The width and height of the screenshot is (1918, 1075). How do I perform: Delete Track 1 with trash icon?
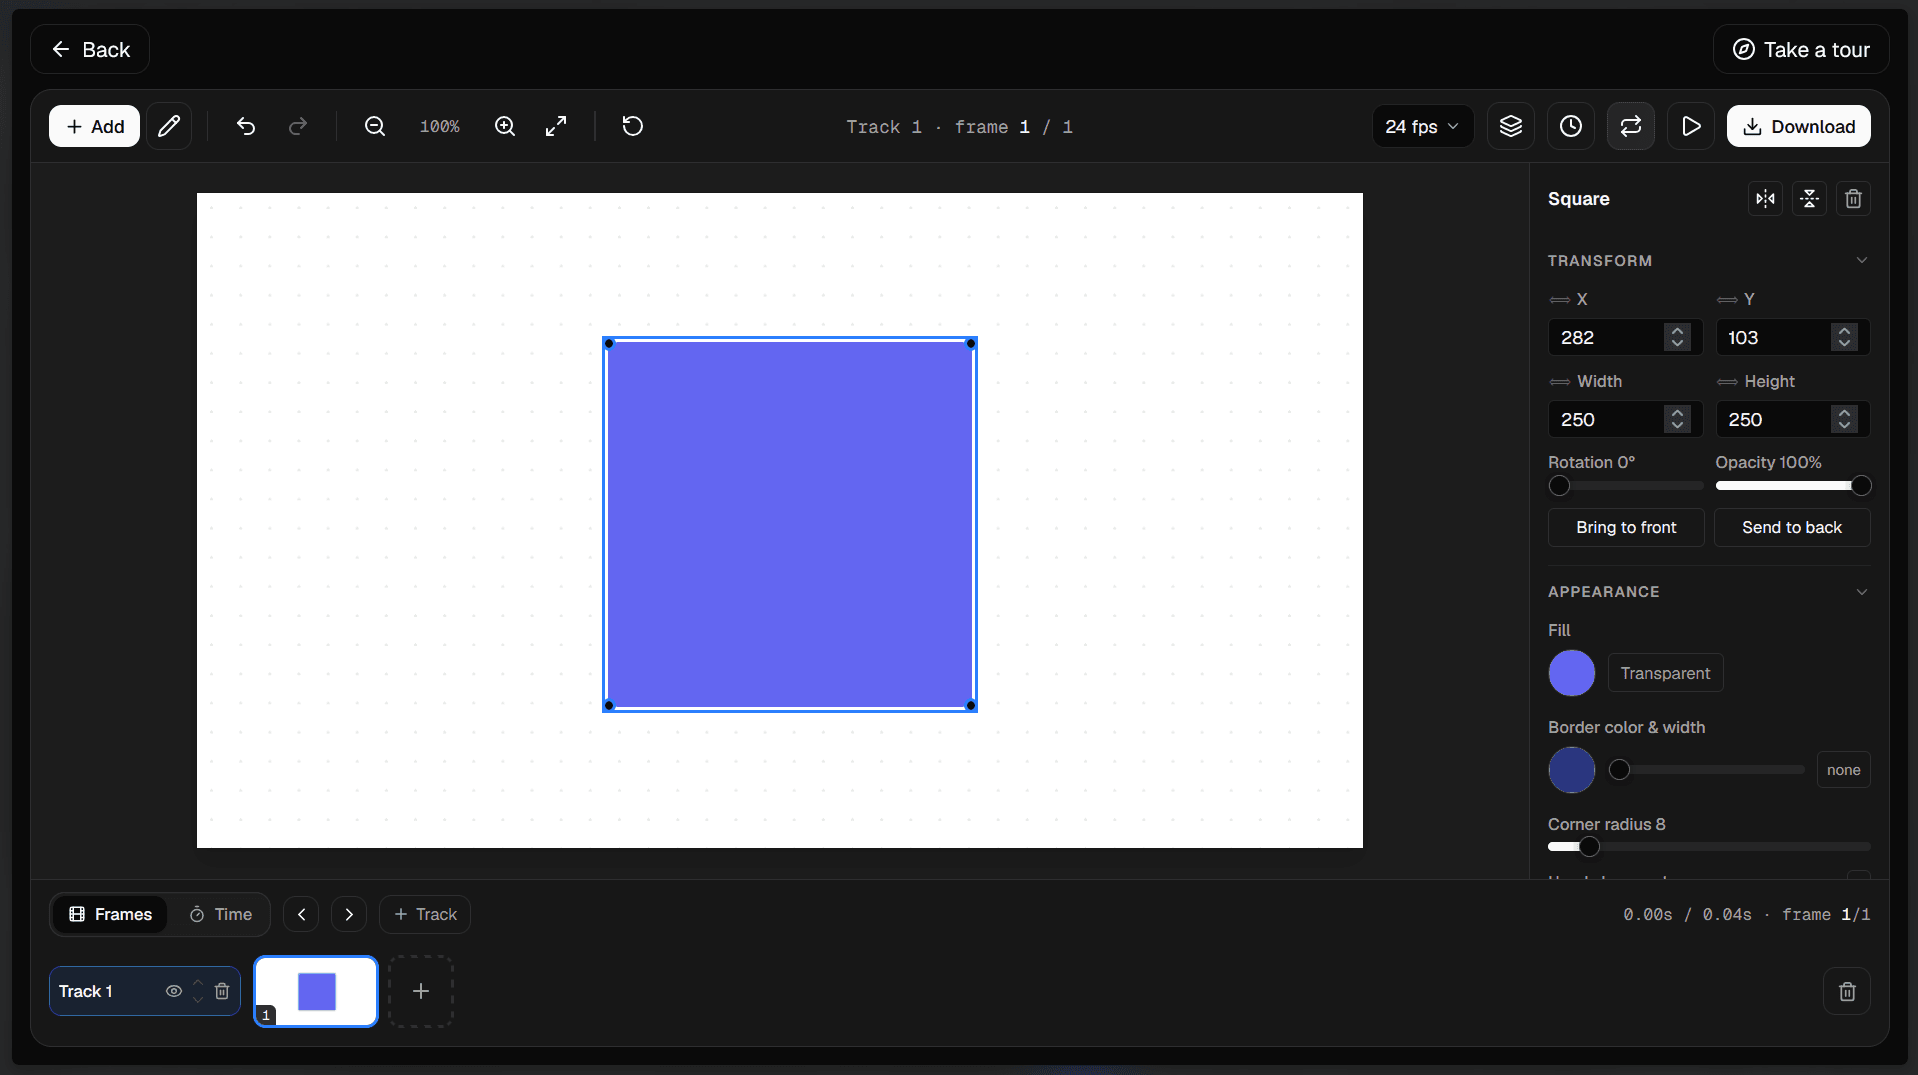click(x=222, y=991)
